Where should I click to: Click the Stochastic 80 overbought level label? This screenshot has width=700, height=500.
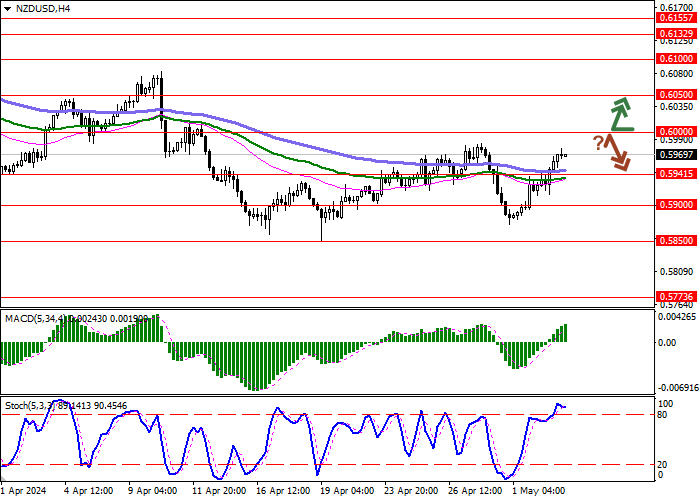(662, 415)
